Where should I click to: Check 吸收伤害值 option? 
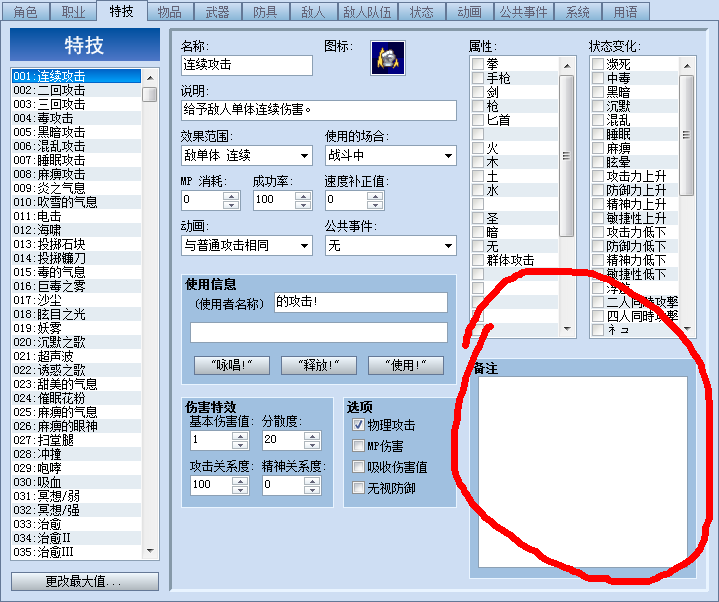pyautogui.click(x=358, y=467)
